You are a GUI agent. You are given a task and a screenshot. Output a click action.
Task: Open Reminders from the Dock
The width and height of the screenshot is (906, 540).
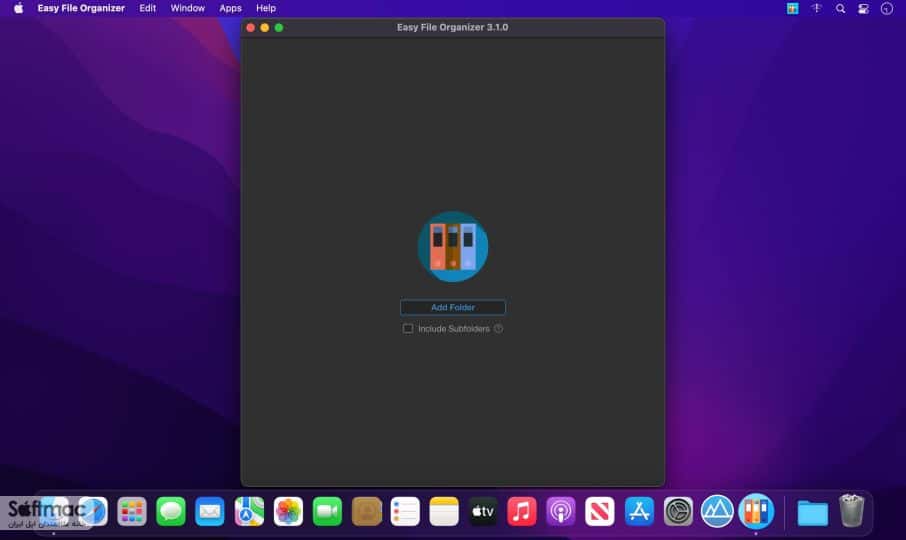[405, 512]
